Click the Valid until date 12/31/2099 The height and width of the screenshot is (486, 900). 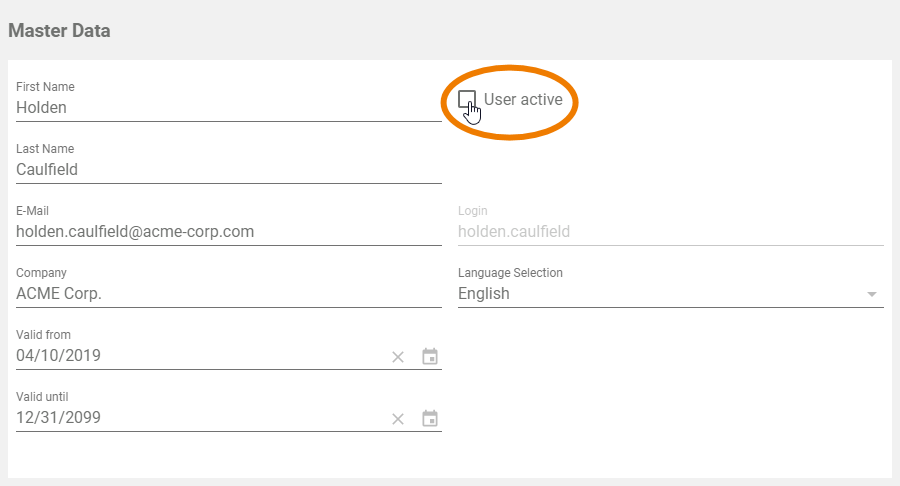200,418
